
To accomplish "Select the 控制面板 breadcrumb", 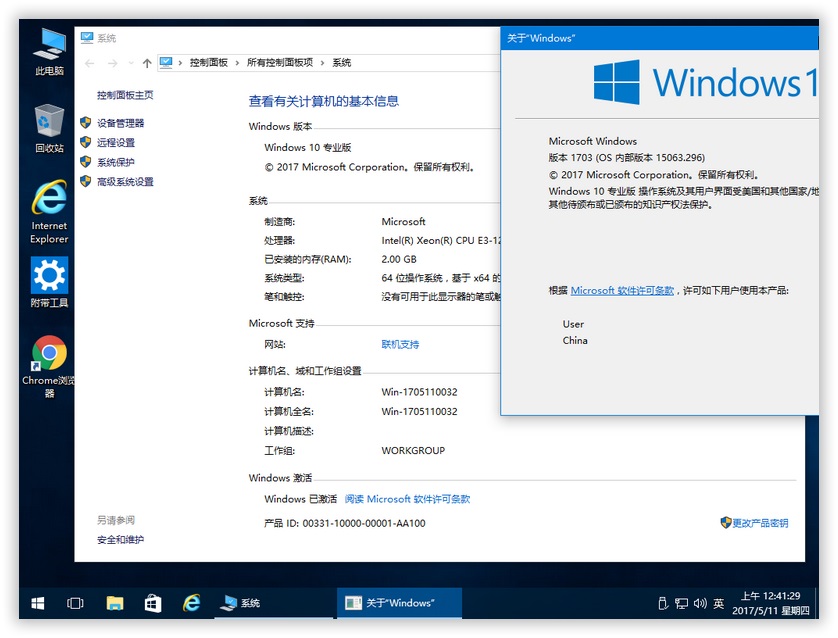I will (208, 63).
